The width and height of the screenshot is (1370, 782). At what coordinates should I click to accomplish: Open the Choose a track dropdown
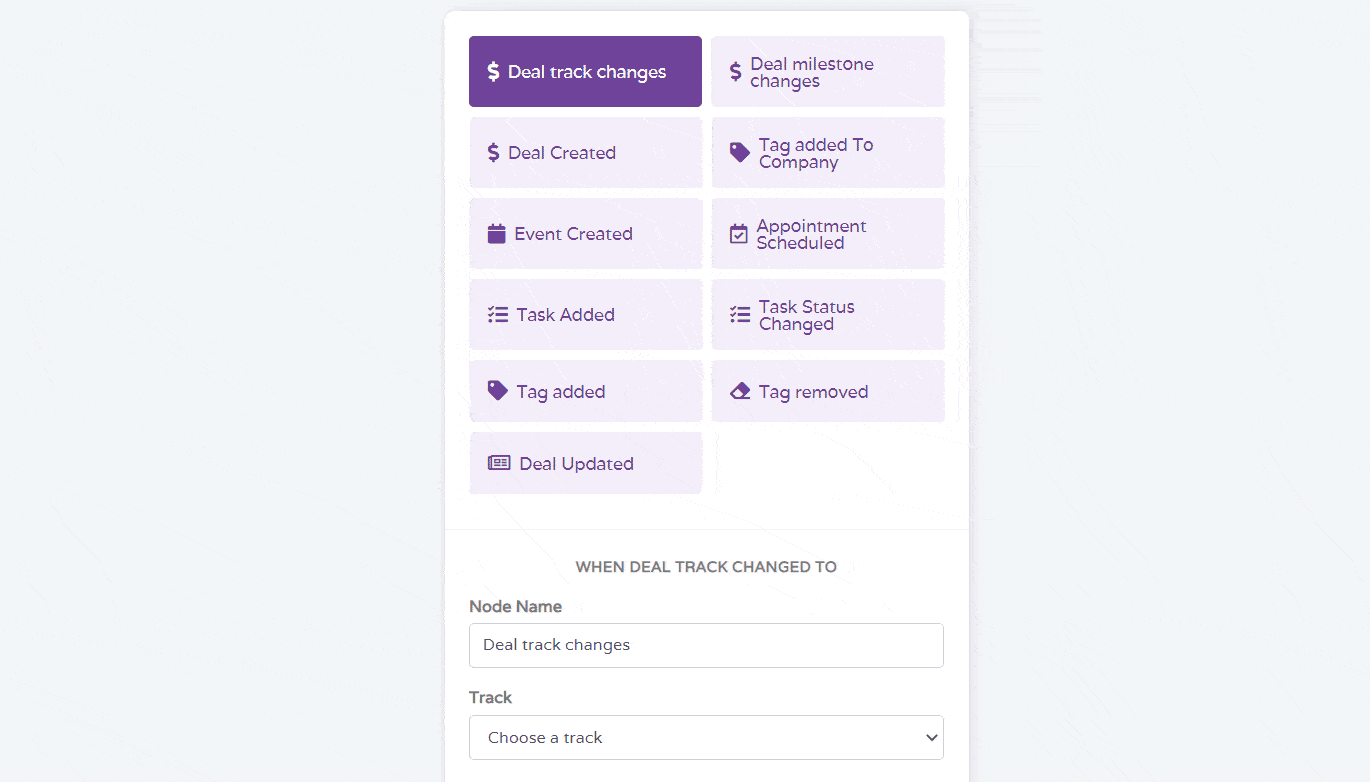click(706, 737)
